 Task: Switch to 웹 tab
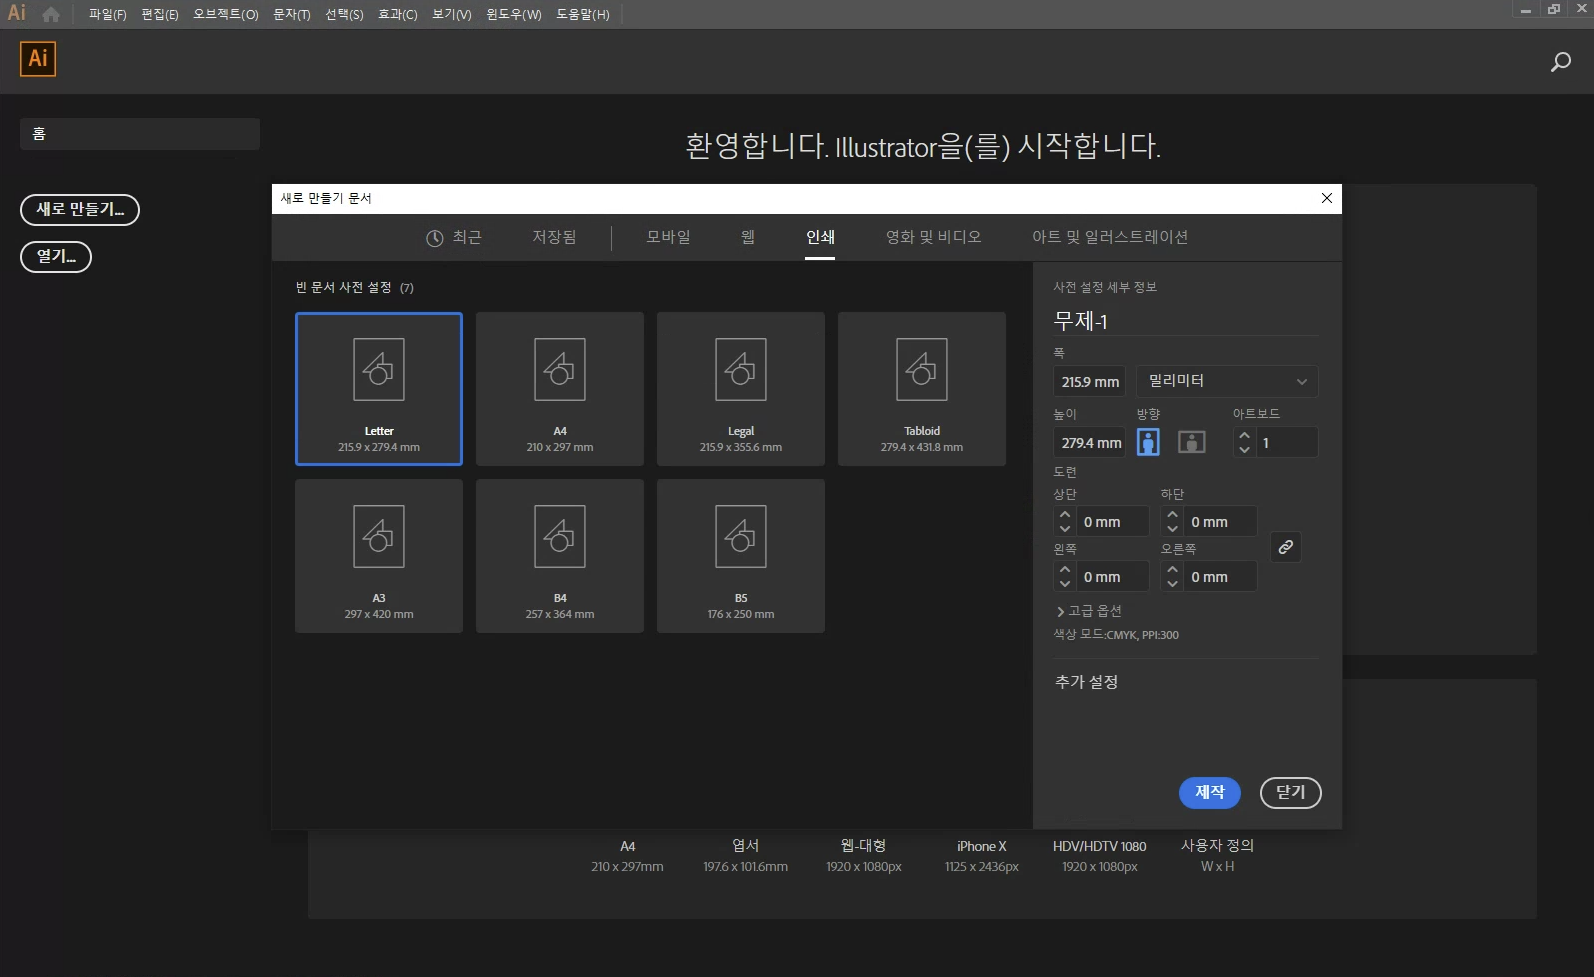coord(748,237)
